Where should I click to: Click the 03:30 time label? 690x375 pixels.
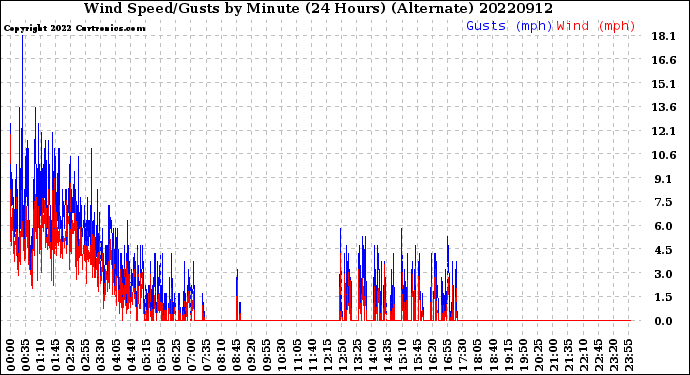tap(101, 355)
